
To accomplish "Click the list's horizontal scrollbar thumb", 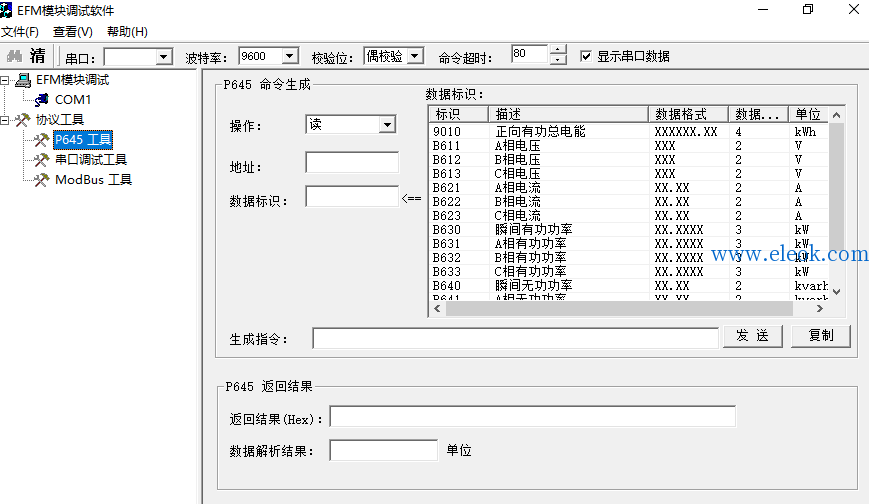I will pyautogui.click(x=619, y=309).
